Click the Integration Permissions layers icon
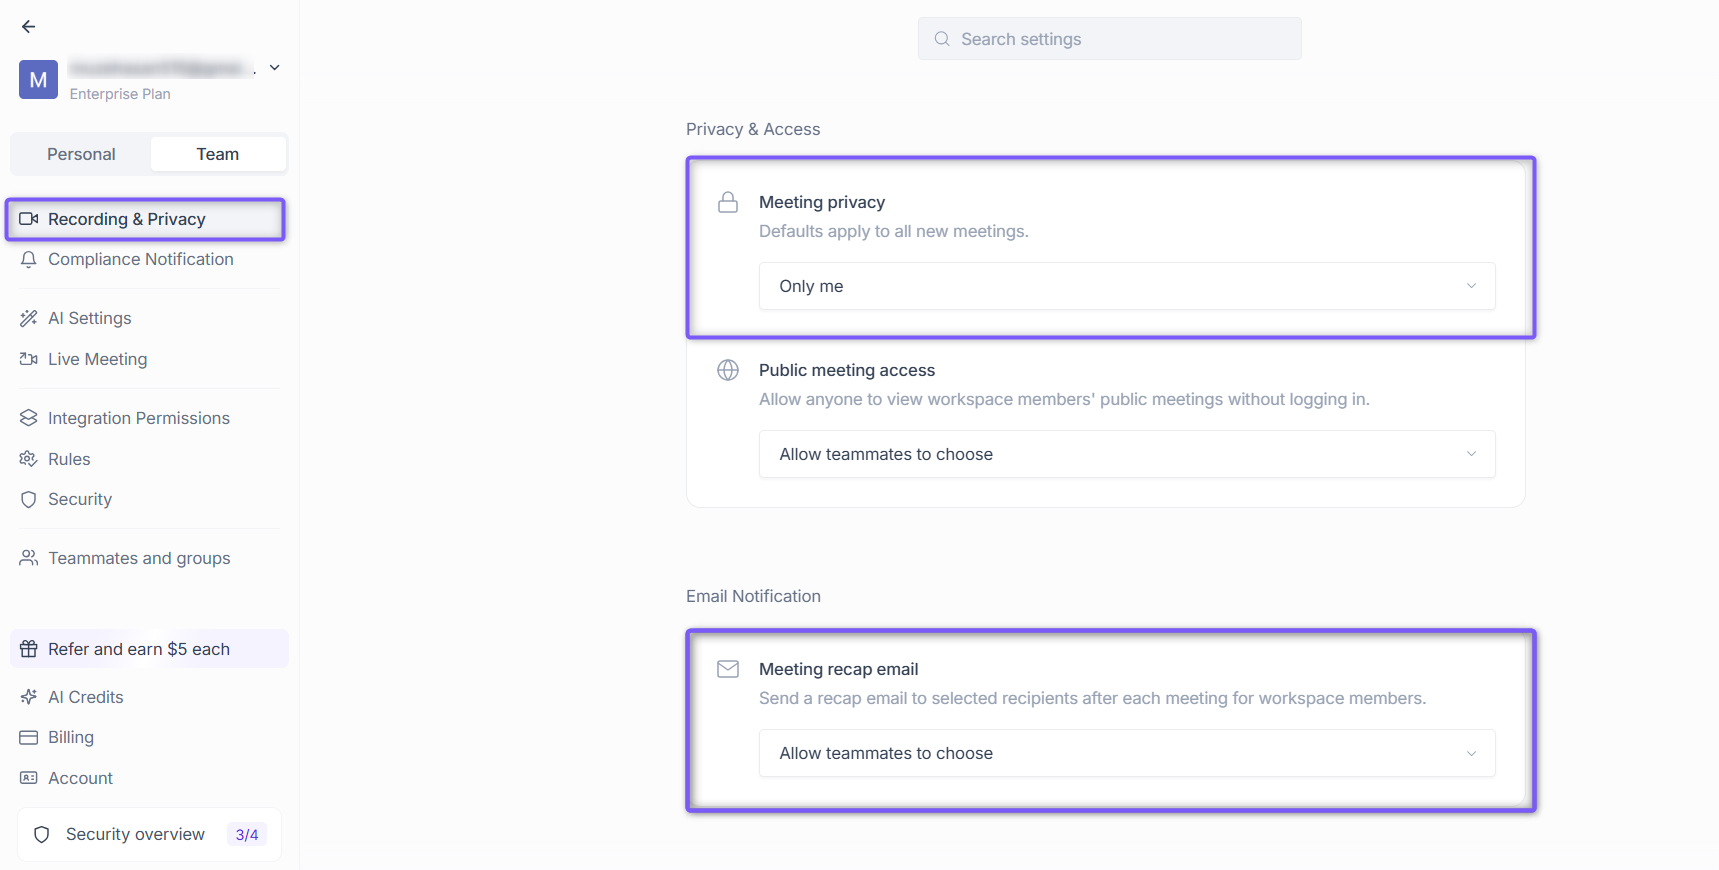1719x870 pixels. point(29,418)
